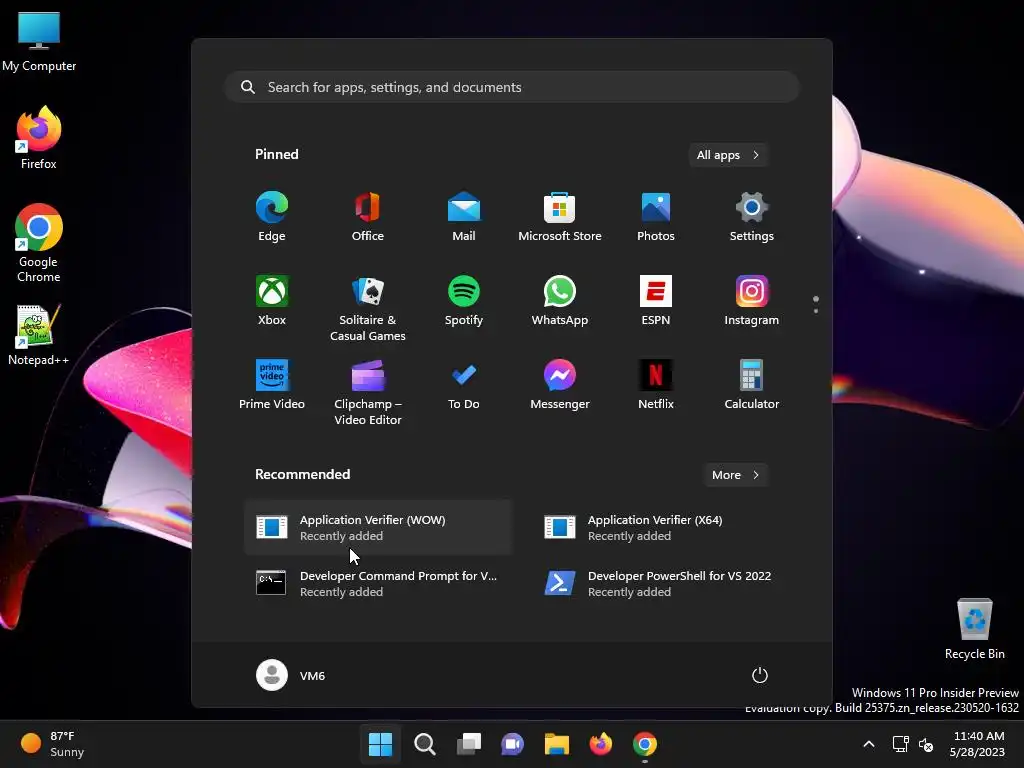Select the Firefox desktop shortcut

[x=39, y=138]
